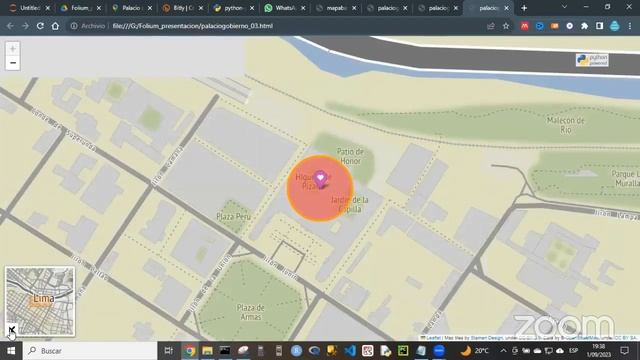The image size is (640, 360).
Task: Open Task View on the taskbar
Action: (168, 351)
